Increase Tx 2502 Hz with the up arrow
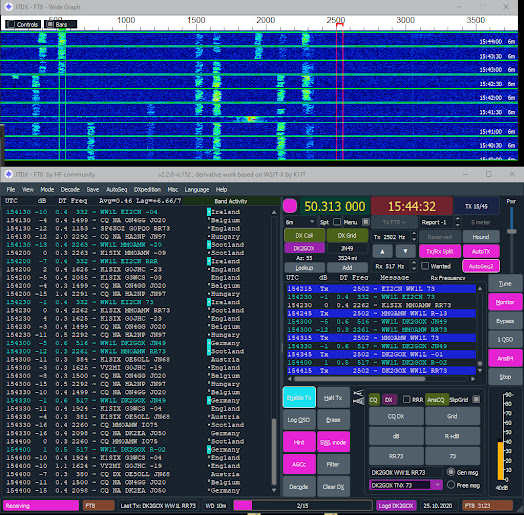 pos(414,234)
